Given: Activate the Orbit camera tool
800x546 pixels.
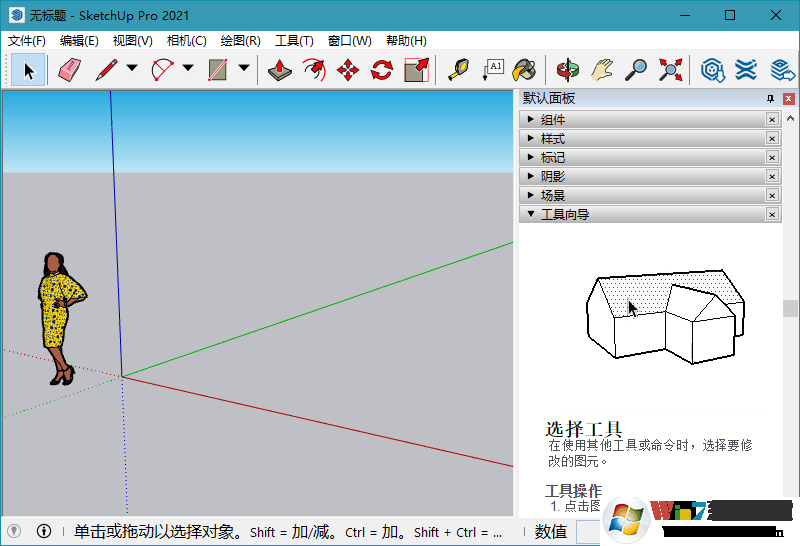Looking at the screenshot, I should click(567, 70).
